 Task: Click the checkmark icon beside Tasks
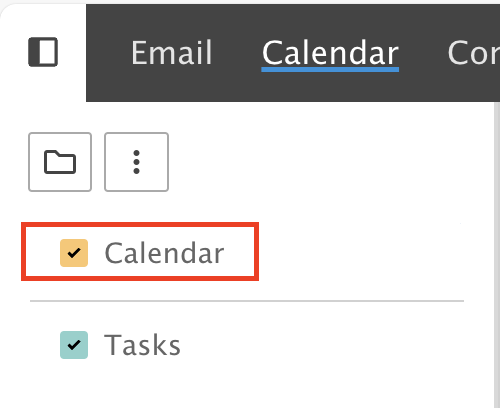(74, 345)
